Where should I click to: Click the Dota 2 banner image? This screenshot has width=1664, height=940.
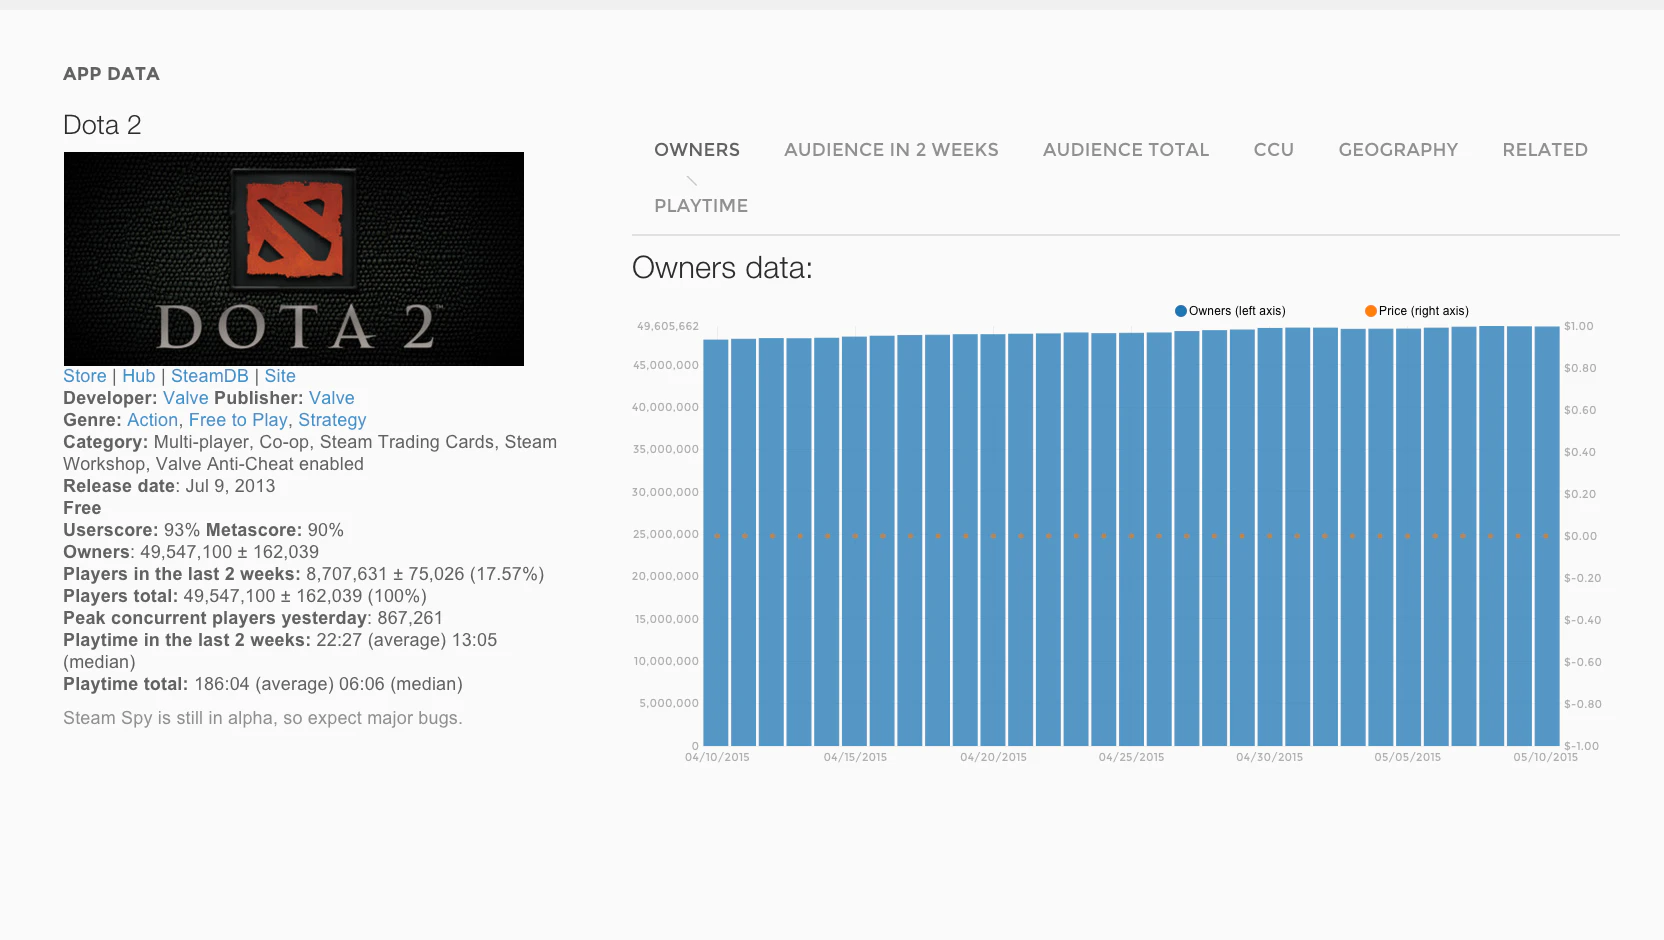[294, 259]
